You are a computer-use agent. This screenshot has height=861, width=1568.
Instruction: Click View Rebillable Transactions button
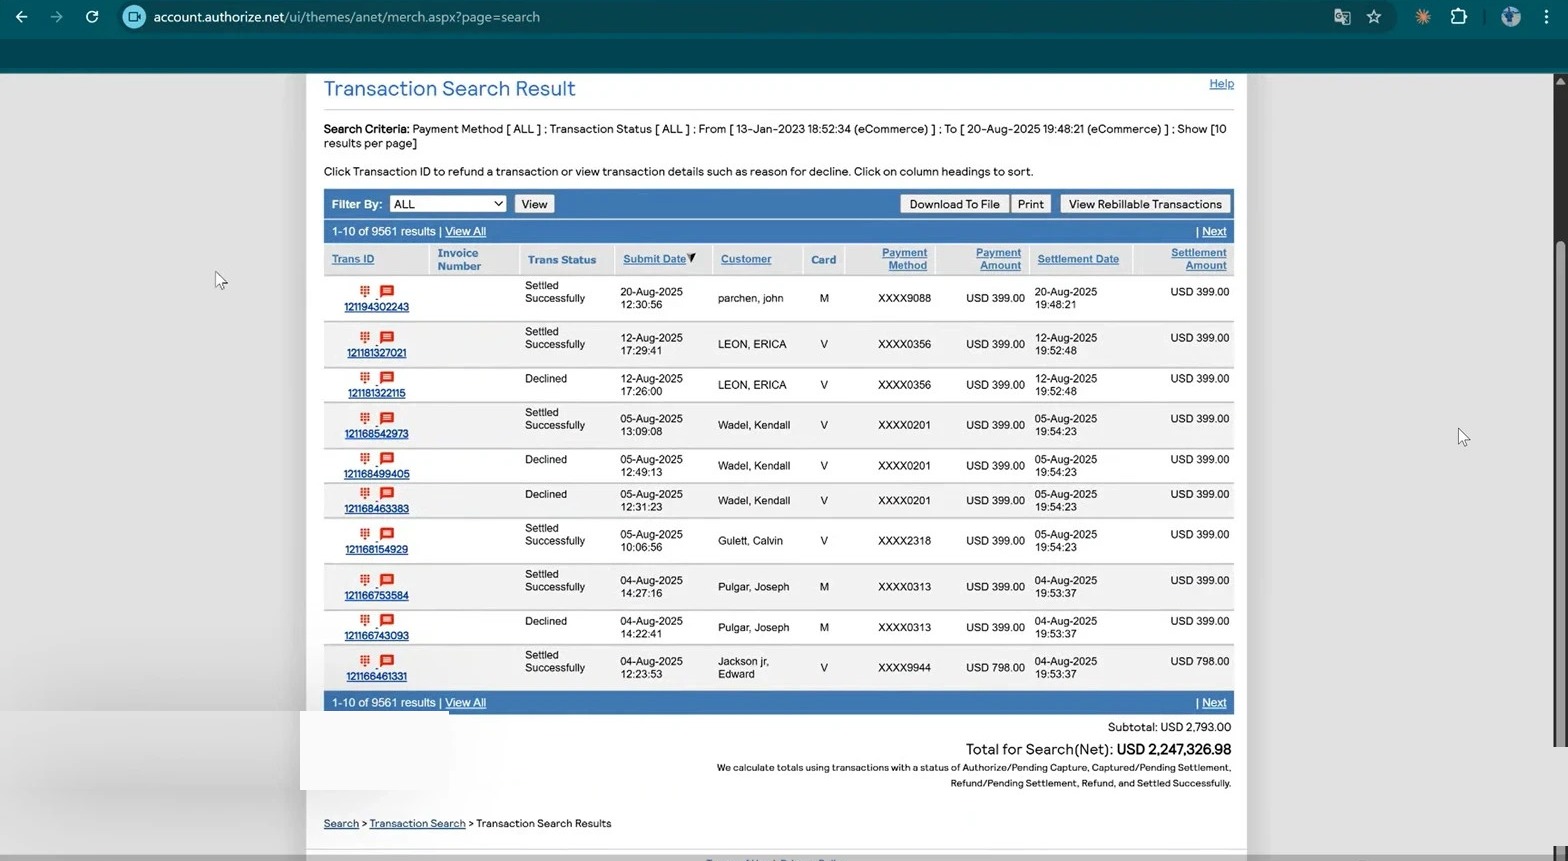1145,204
